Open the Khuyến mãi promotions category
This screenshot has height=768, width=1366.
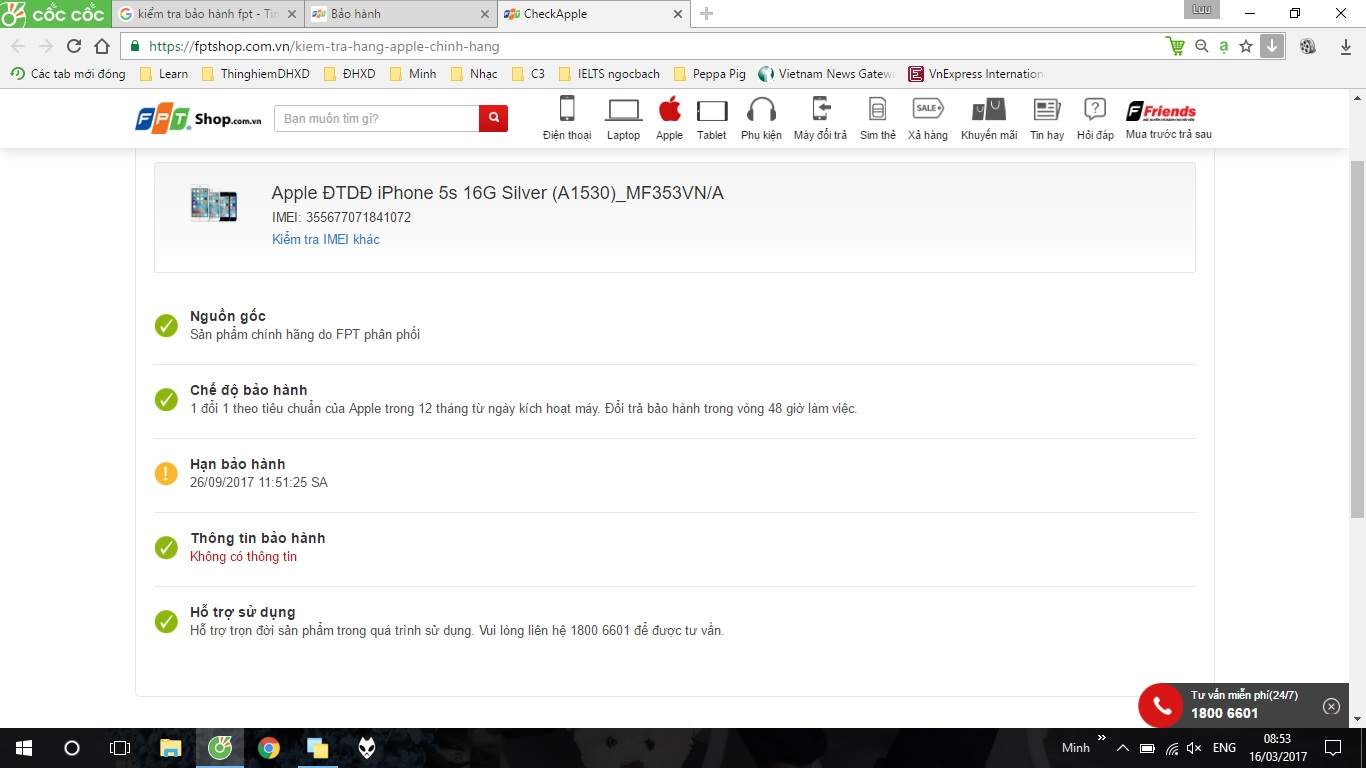coord(989,118)
